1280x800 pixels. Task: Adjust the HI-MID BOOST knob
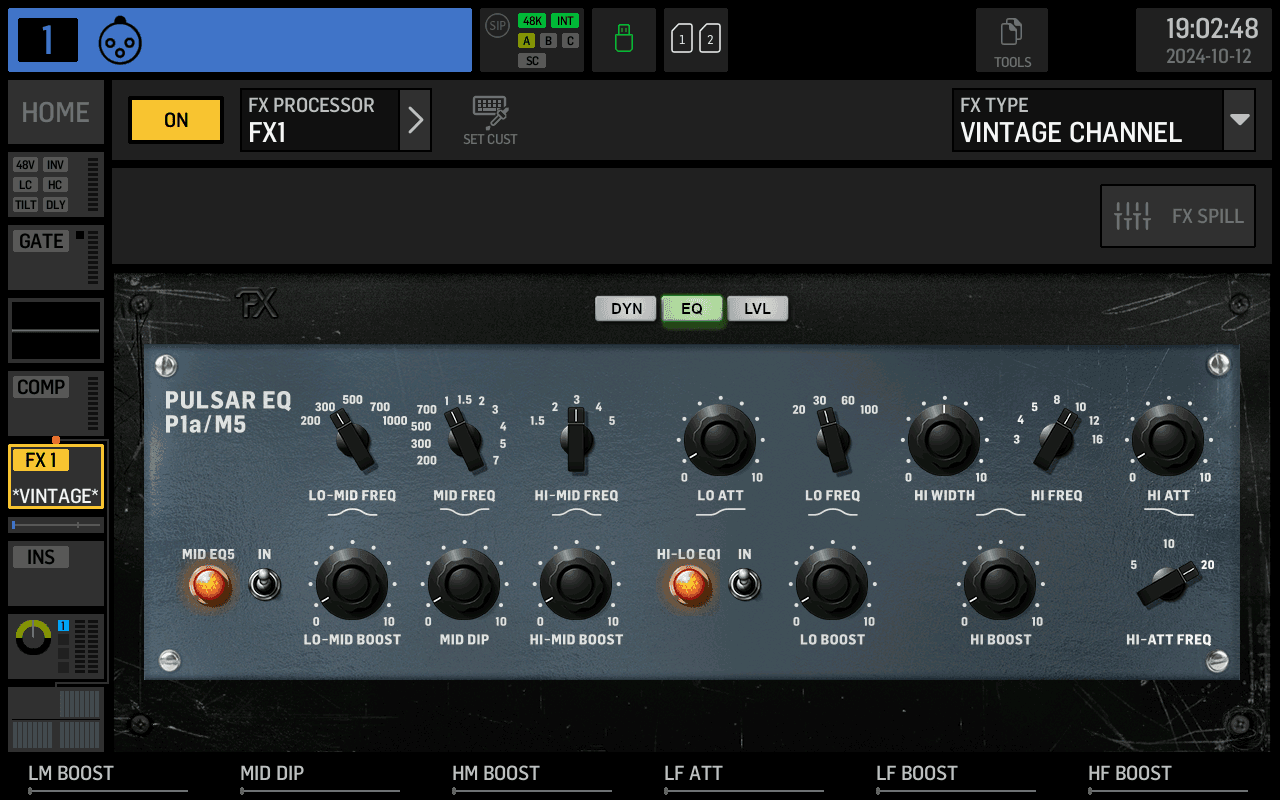tap(576, 584)
